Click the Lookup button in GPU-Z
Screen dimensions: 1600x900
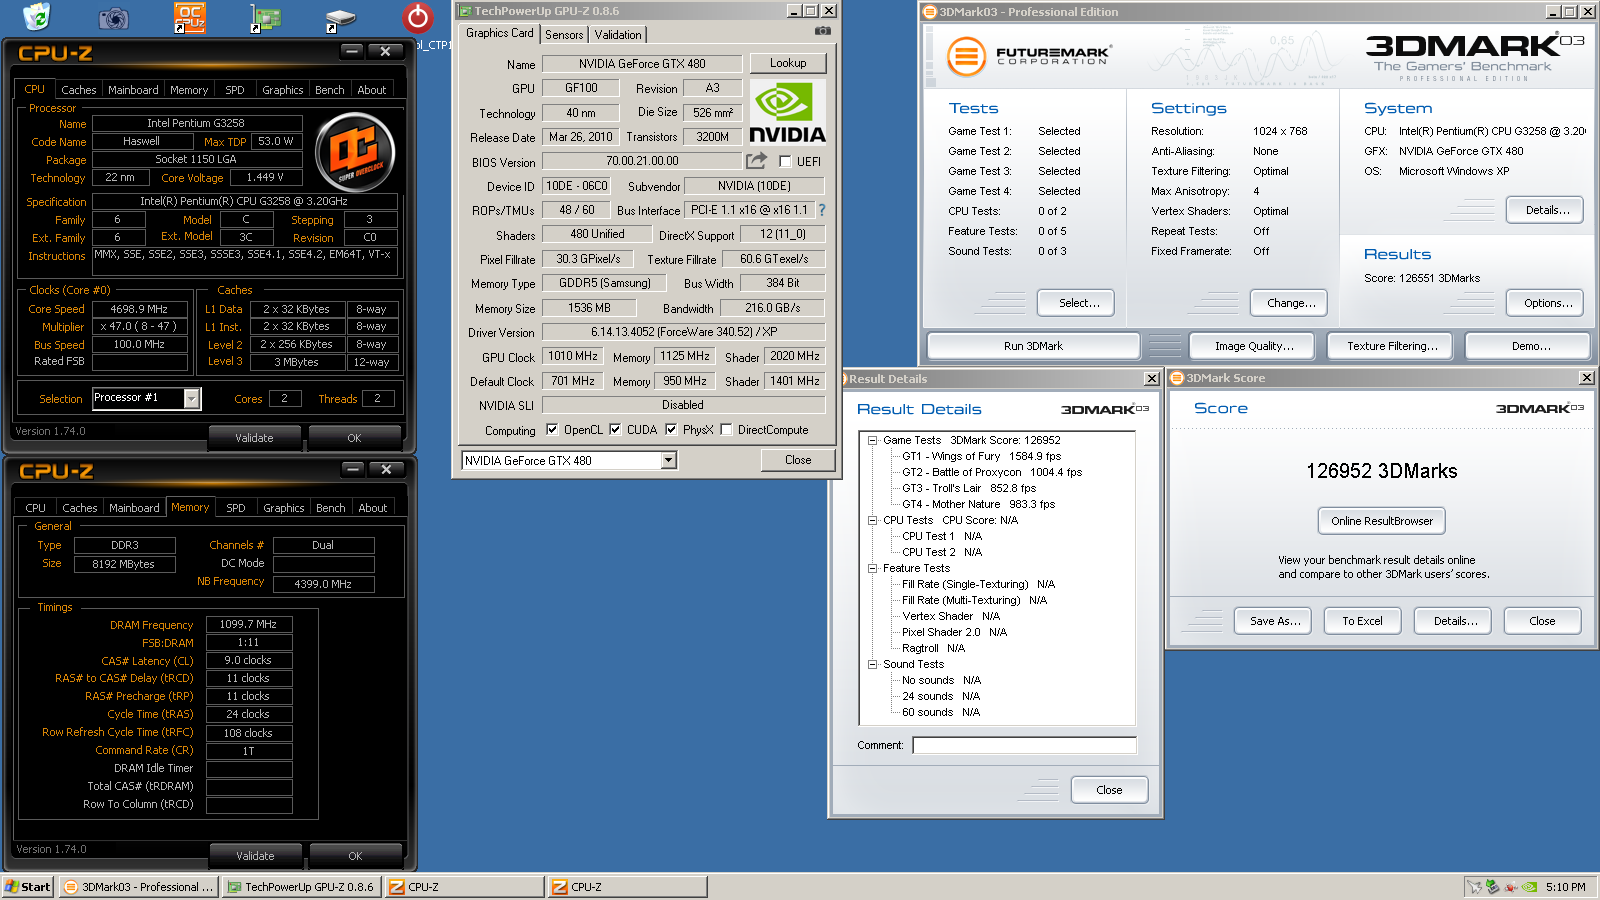[x=788, y=63]
